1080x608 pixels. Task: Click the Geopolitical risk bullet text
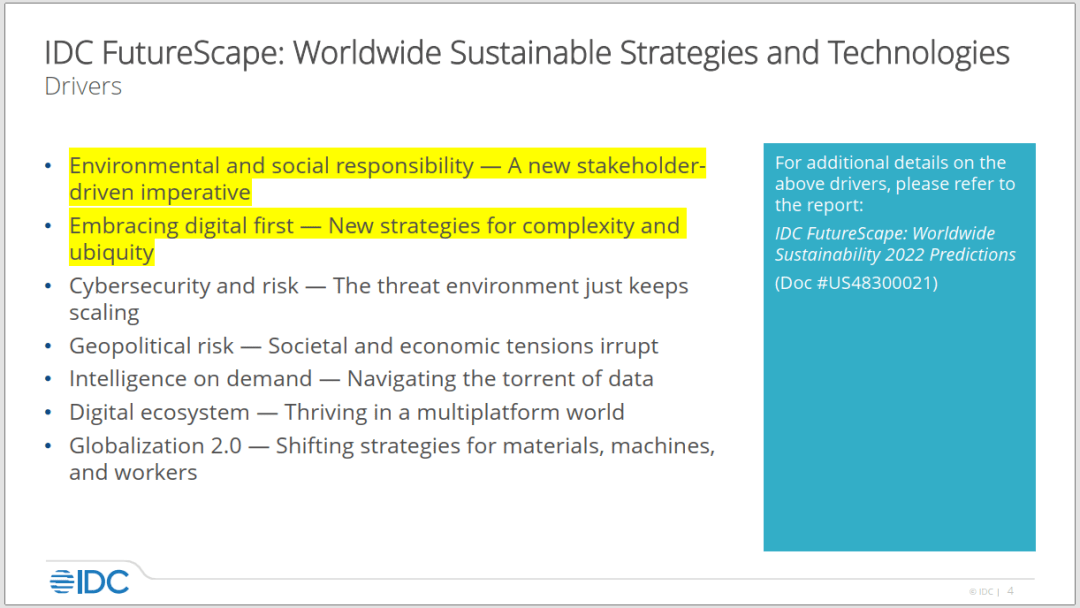[364, 346]
